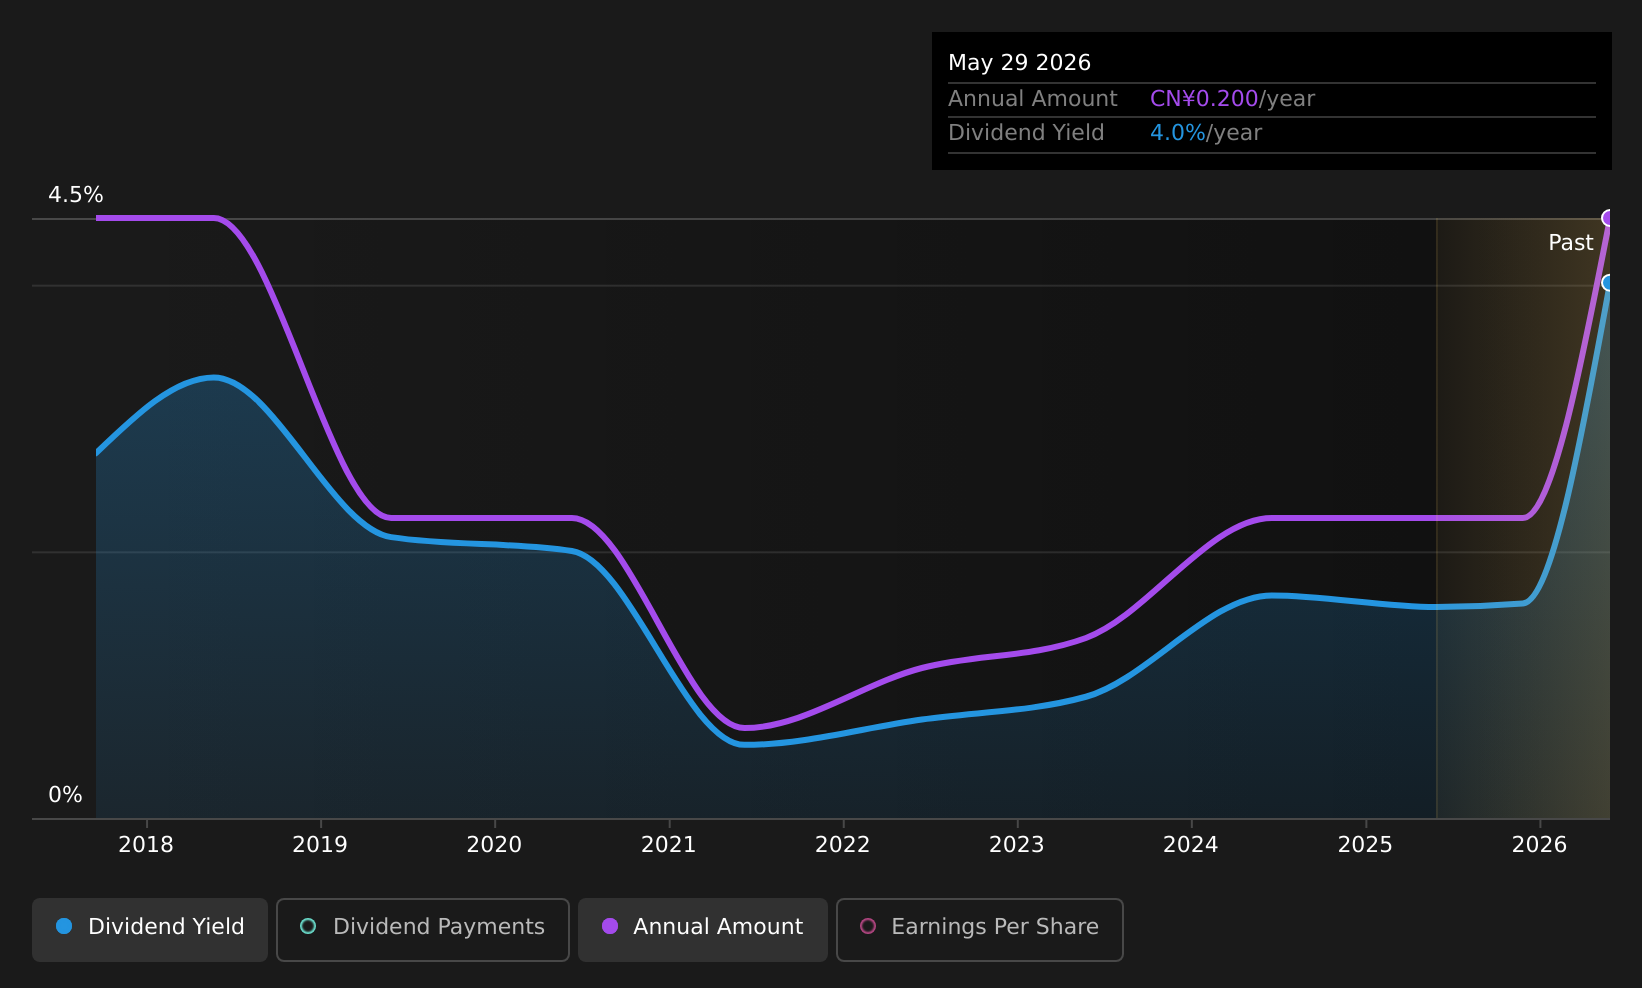Click the 'Dividend Yield' tooltip row label

[1026, 133]
